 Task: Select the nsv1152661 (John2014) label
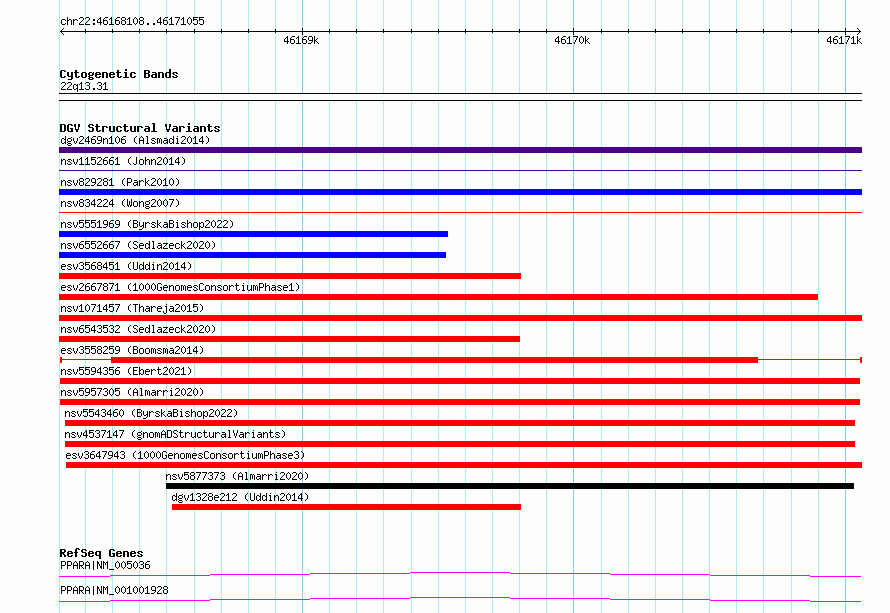123,161
